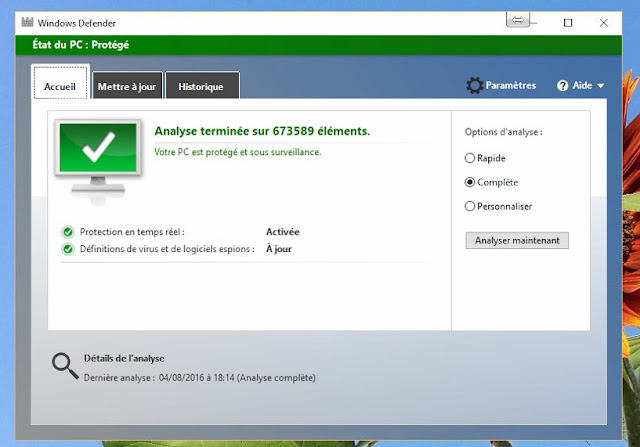Click the 'À jour' status value
The image size is (640, 447).
[279, 249]
